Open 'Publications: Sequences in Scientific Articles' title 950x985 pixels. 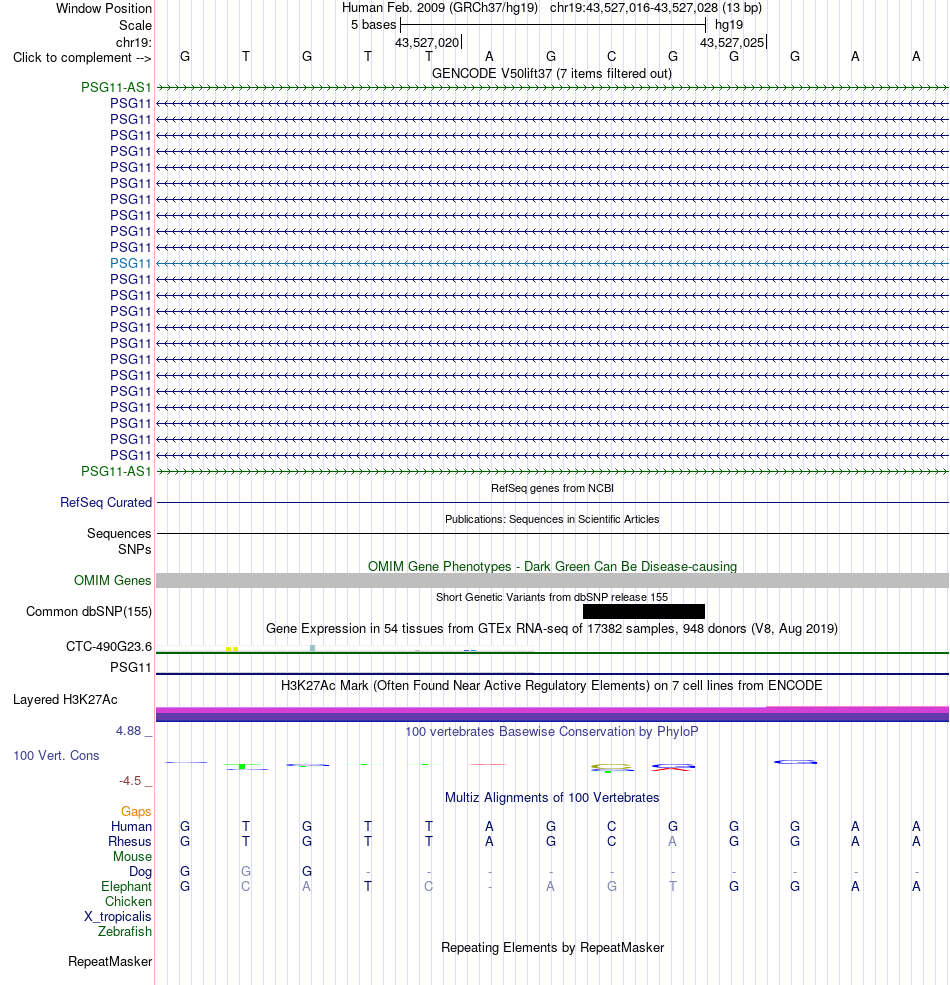point(552,519)
